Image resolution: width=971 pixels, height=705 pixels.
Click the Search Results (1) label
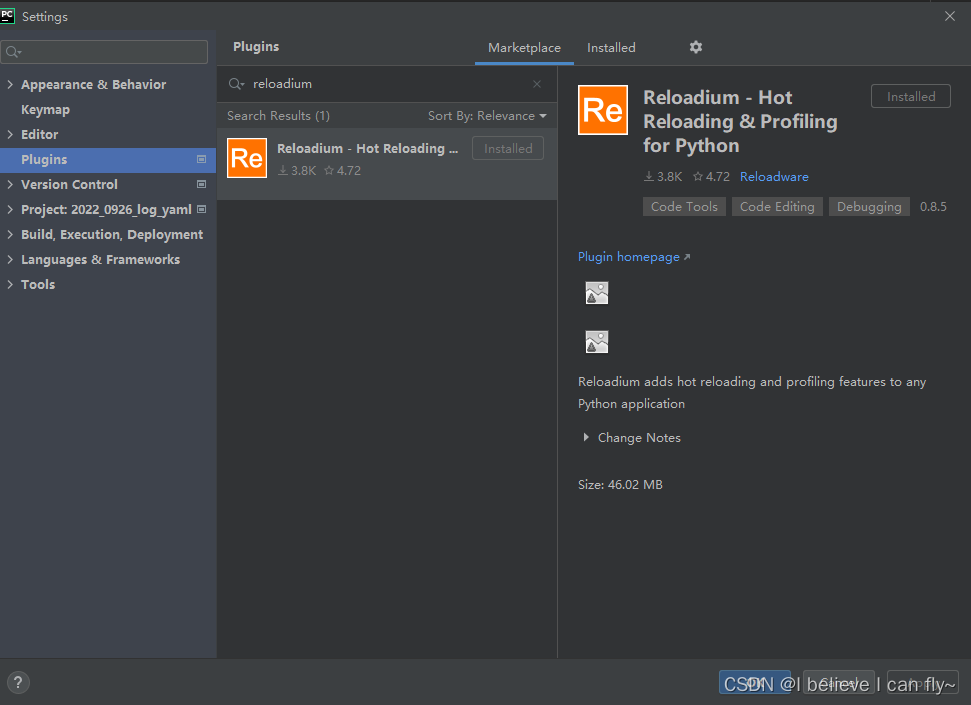278,116
